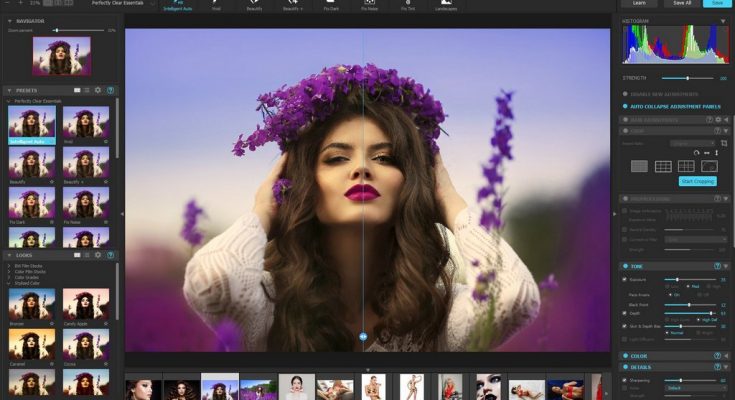Apply the Beautify preset from the top toolbar
735x400 pixels.
(252, 5)
